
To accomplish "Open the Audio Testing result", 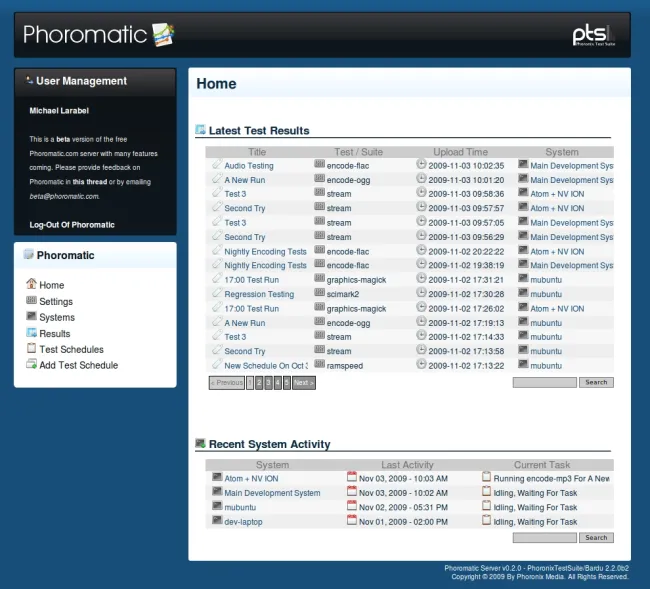I will [249, 166].
